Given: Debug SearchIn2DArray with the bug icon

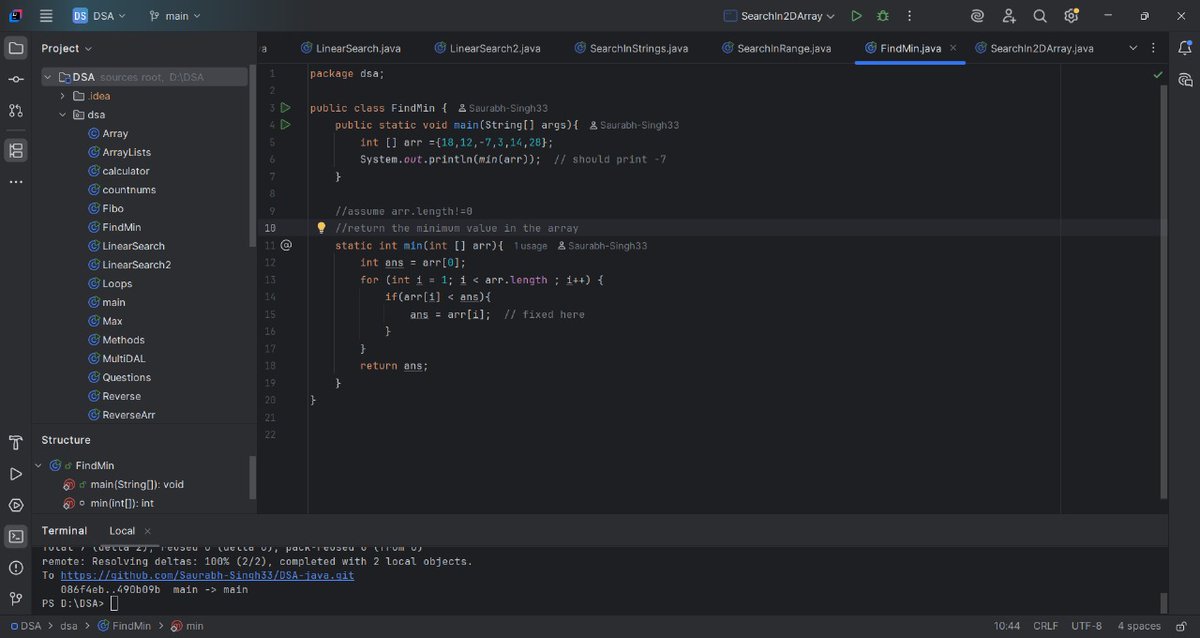Looking at the screenshot, I should pos(883,16).
